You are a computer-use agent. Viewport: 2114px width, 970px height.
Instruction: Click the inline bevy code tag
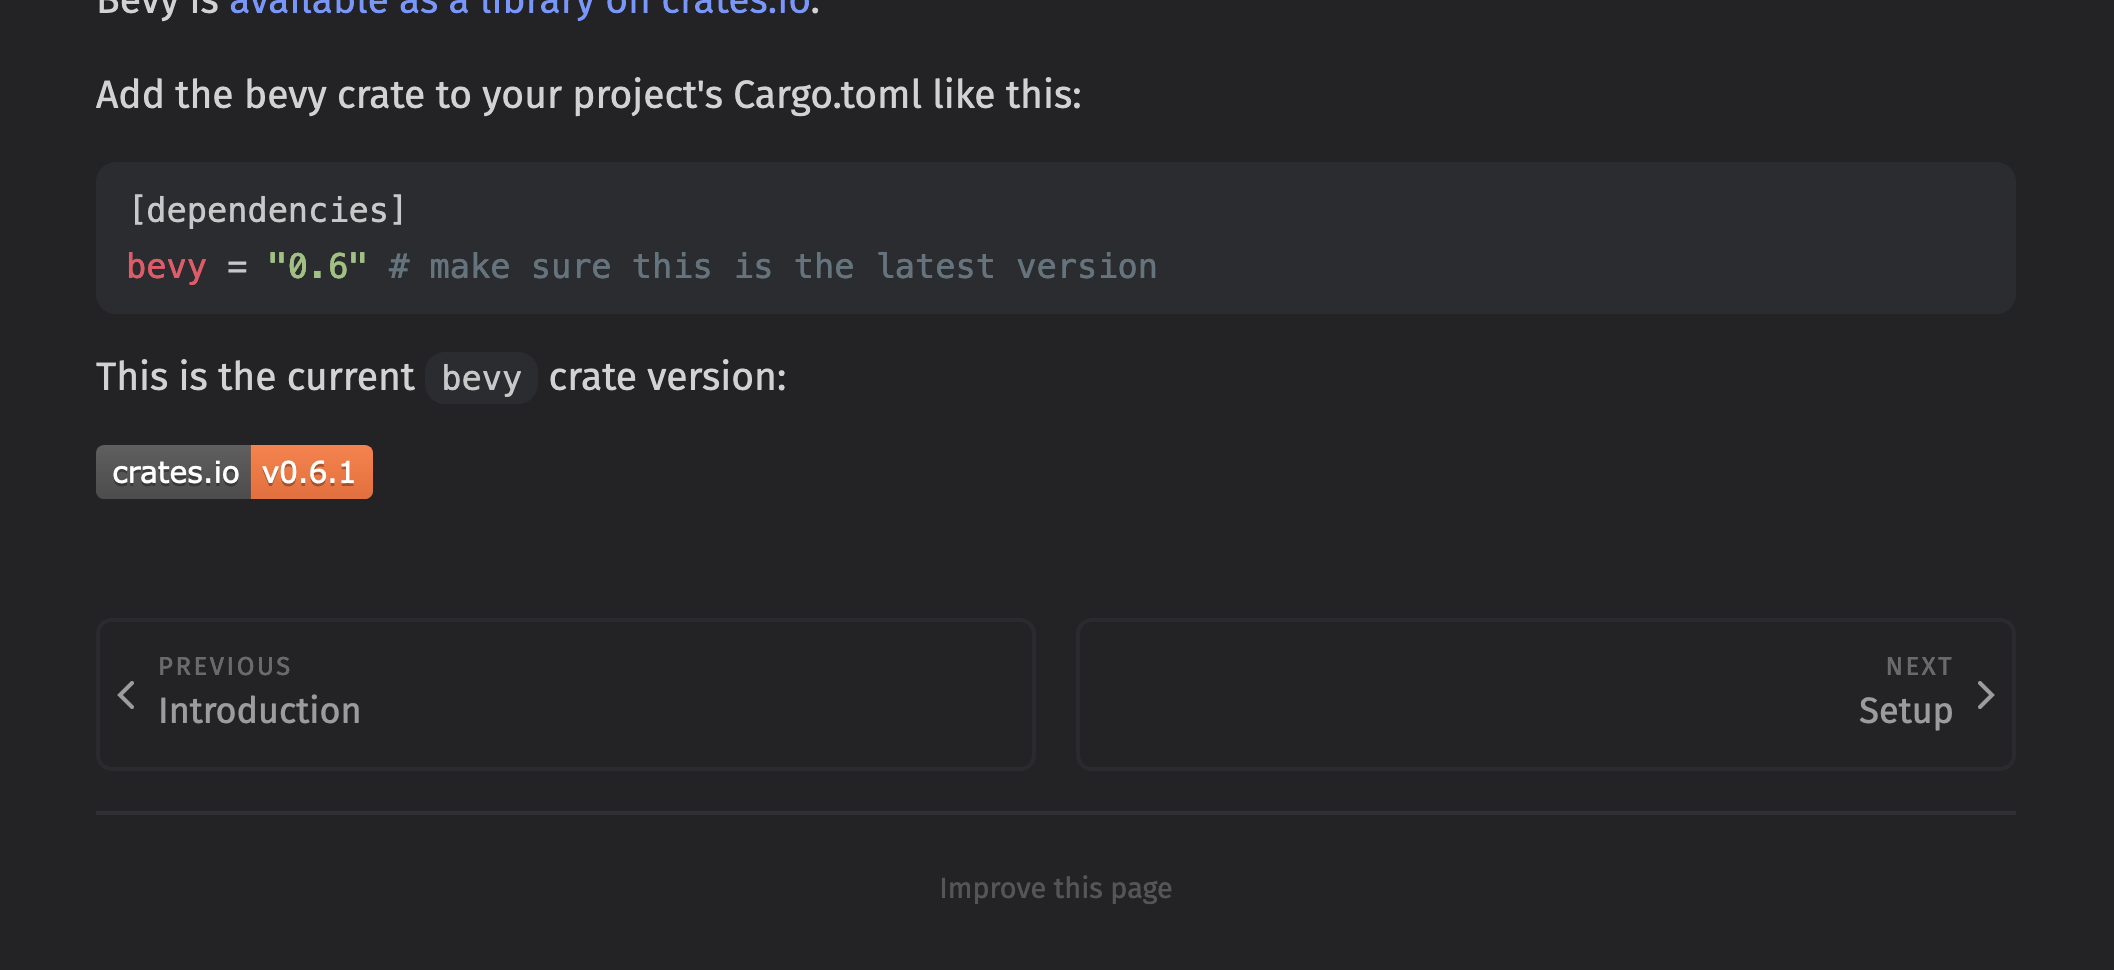(x=481, y=378)
